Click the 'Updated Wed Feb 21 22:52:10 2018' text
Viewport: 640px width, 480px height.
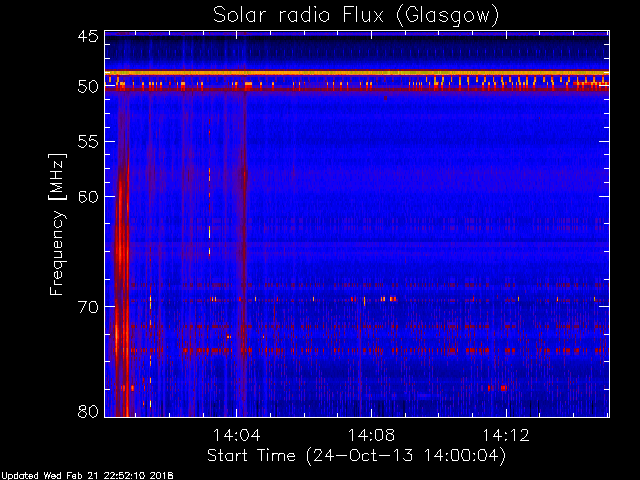(x=87, y=476)
